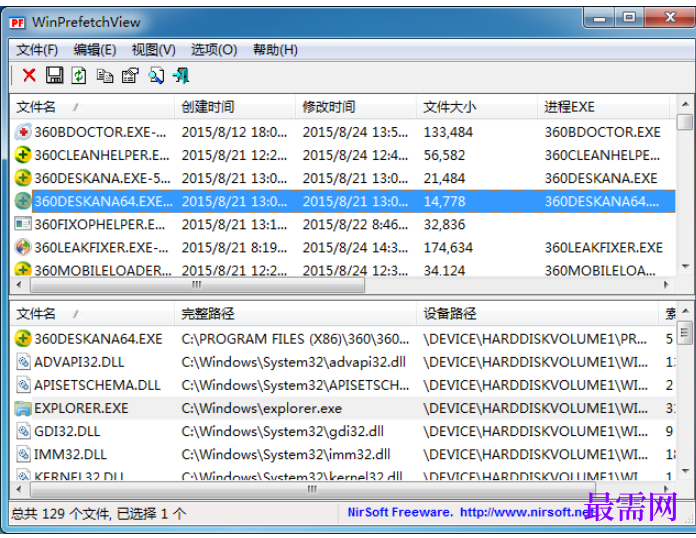
Task: Sort upper list by 文件名 column
Action: click(x=92, y=107)
